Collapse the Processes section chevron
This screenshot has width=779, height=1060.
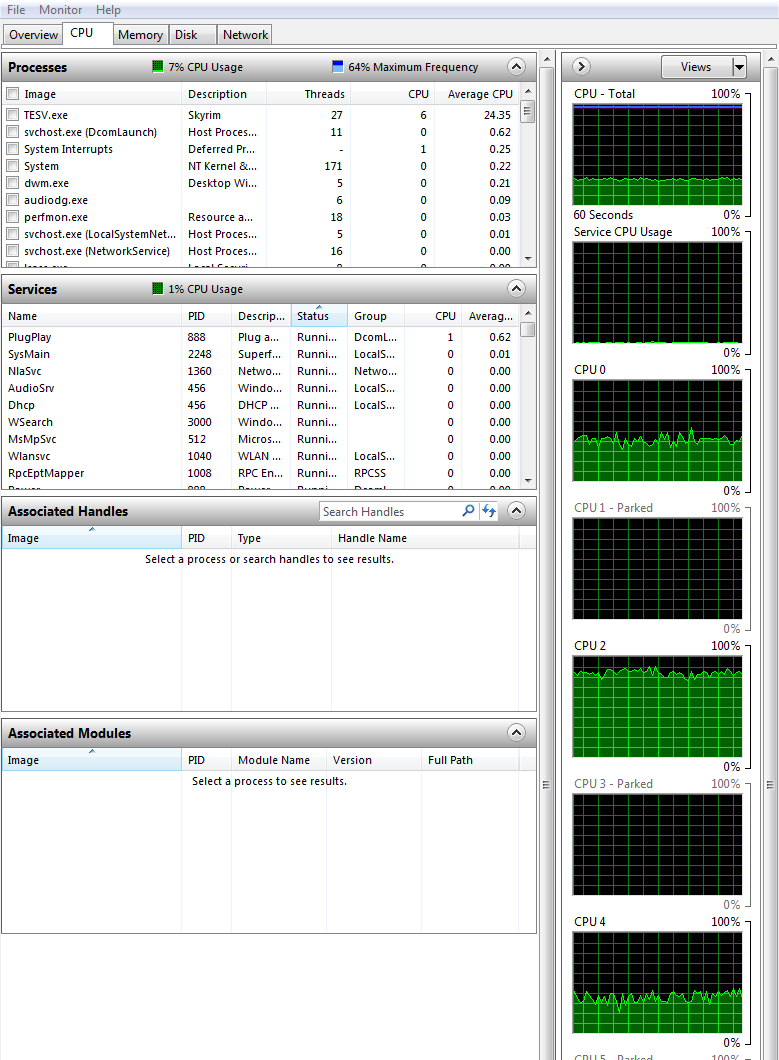[516, 67]
